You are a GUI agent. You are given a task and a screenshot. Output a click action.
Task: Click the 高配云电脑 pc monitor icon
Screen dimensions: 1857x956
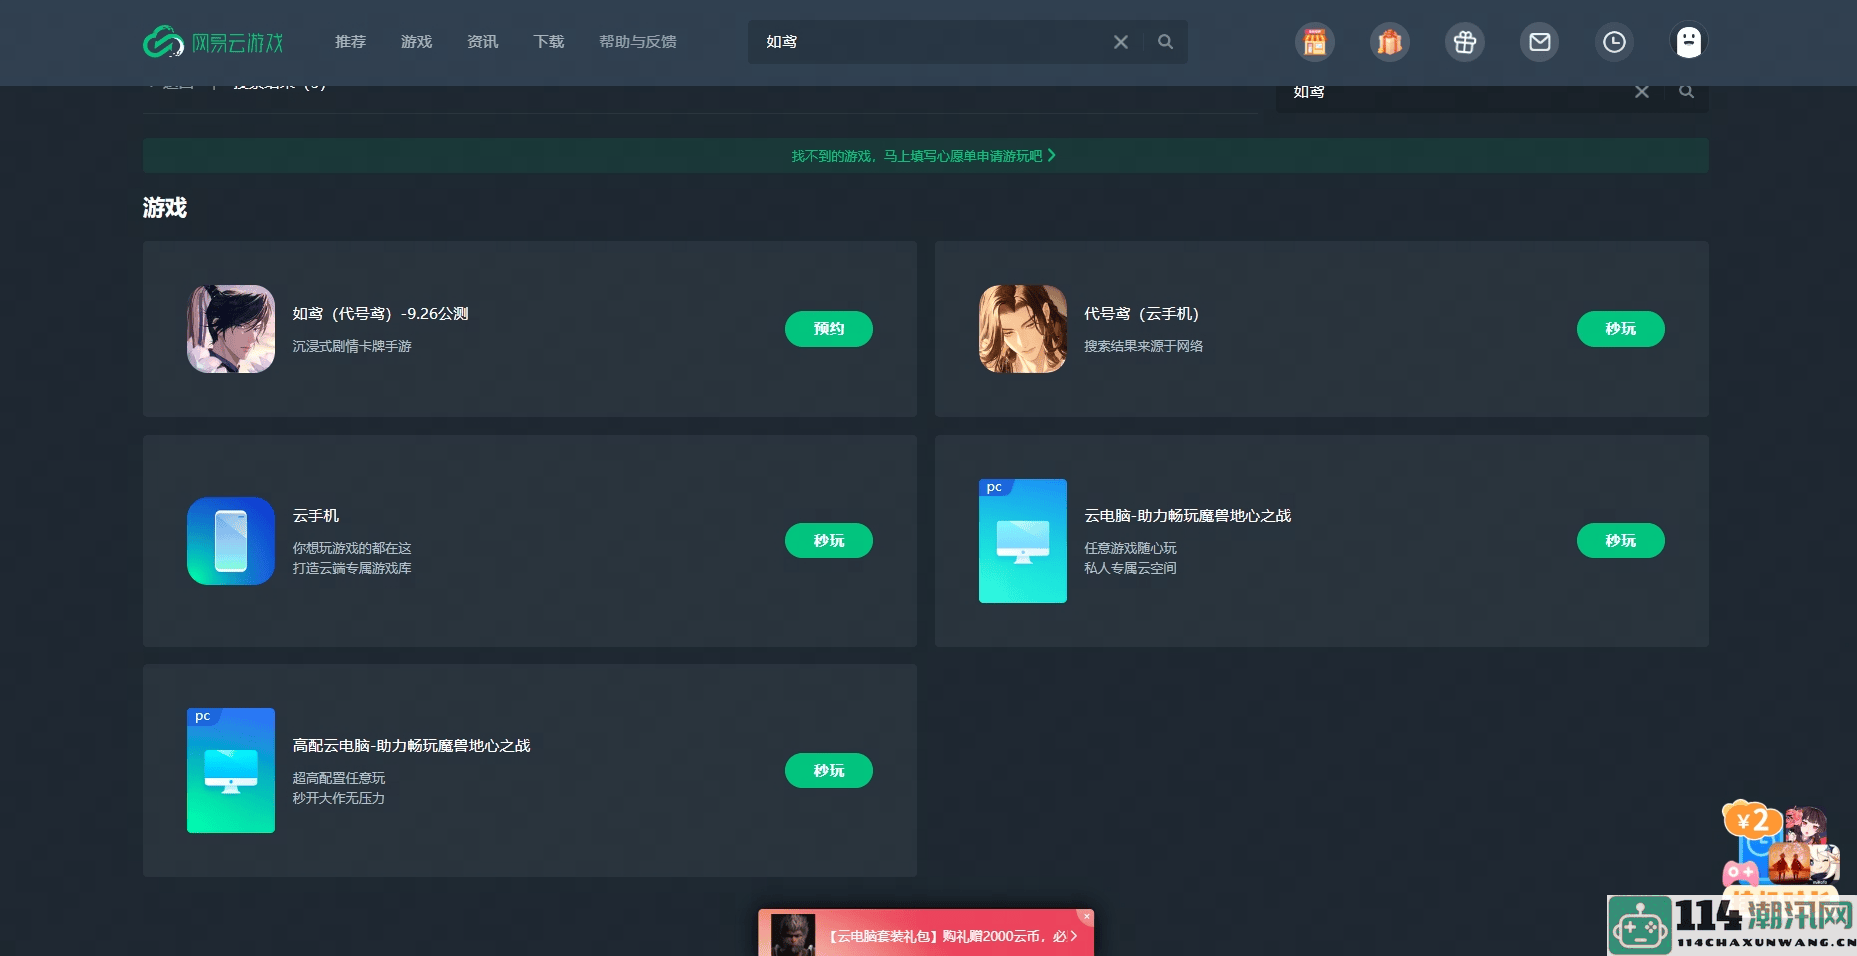[231, 770]
